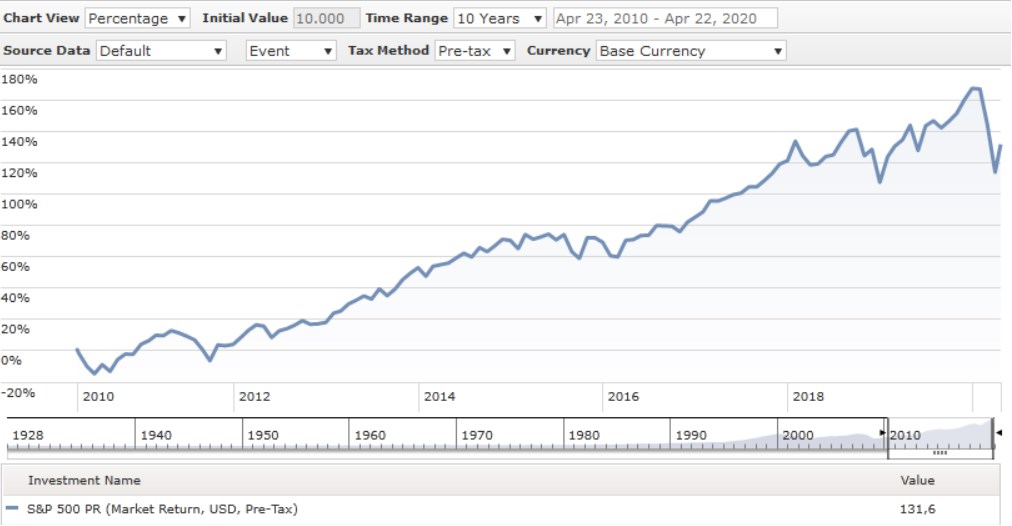Click 1990 on the overview timeline

[691, 436]
